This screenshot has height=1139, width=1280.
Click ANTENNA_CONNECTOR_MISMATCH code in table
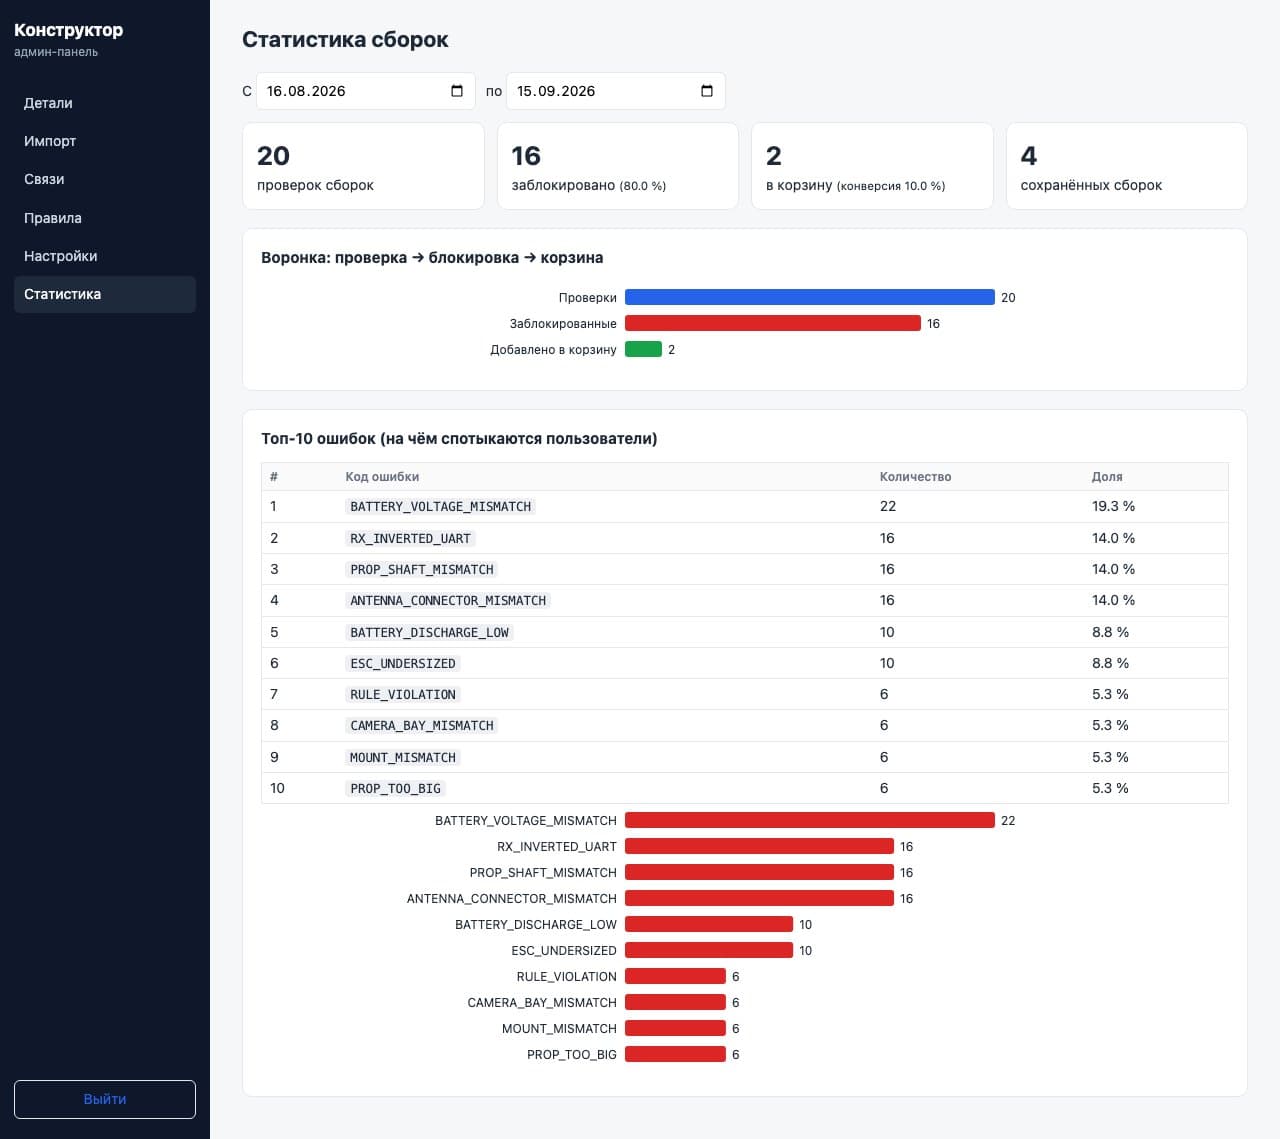pos(448,600)
